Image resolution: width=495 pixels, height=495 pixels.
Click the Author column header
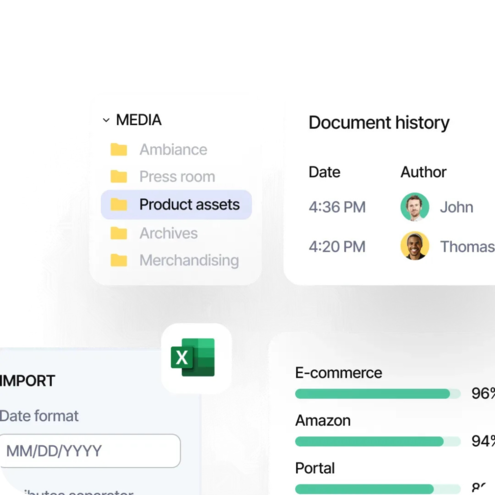[423, 172]
